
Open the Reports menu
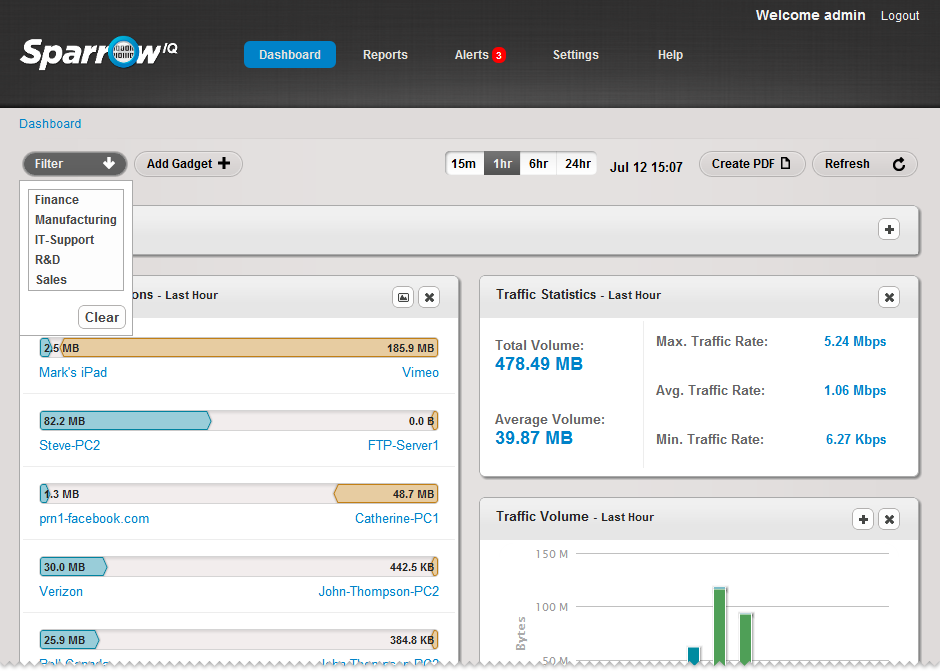(x=385, y=55)
